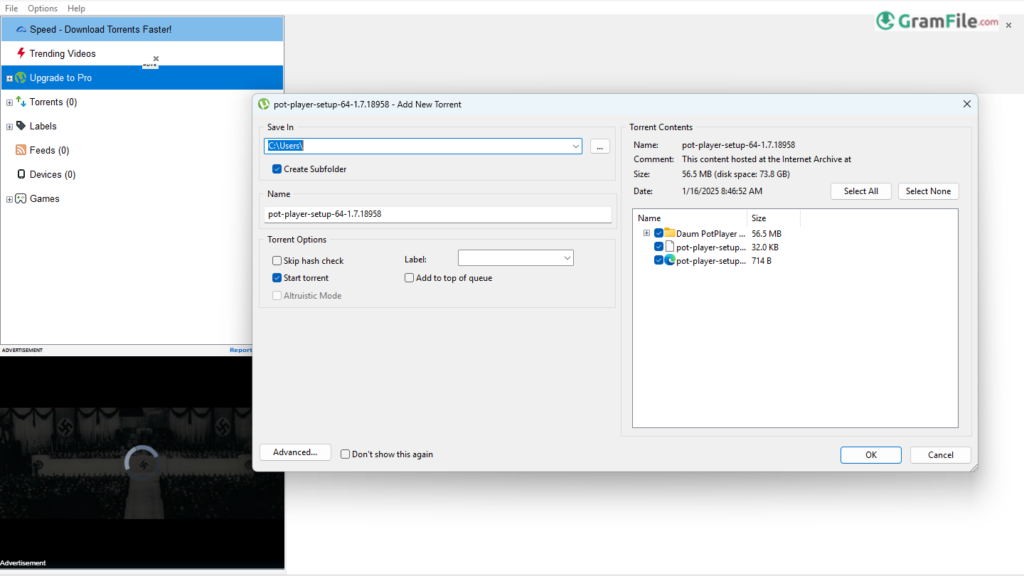Expand the Torrents (0) node
This screenshot has width=1024, height=576.
[x=9, y=103]
